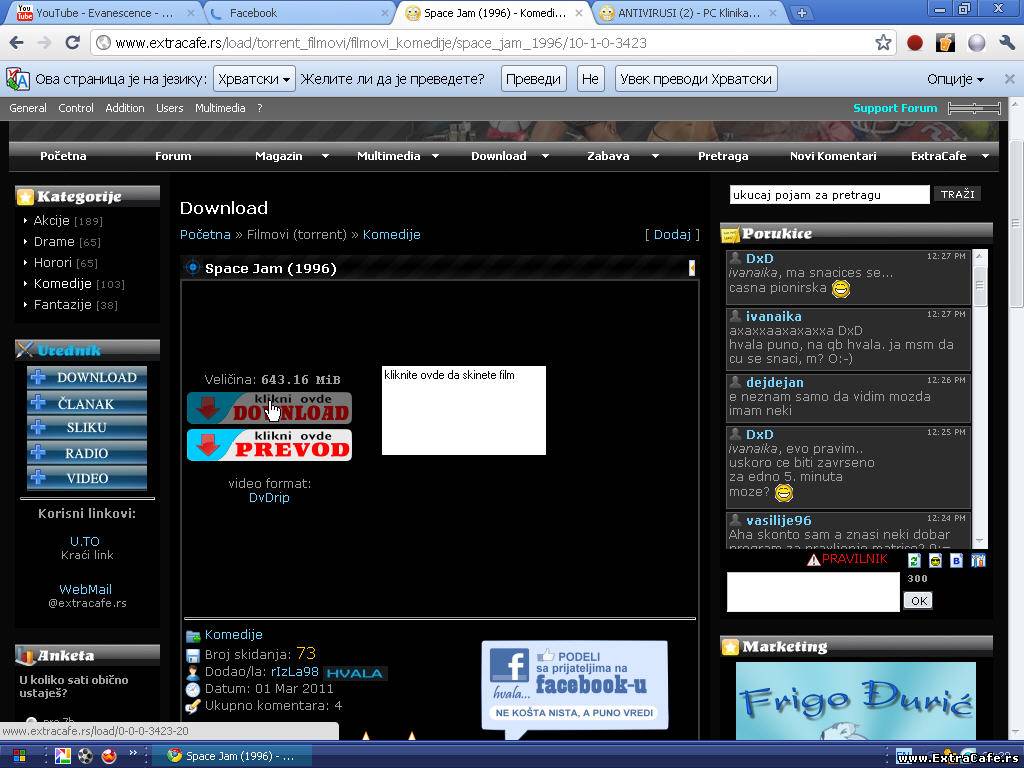Open the Users admin bar menu

tap(169, 108)
